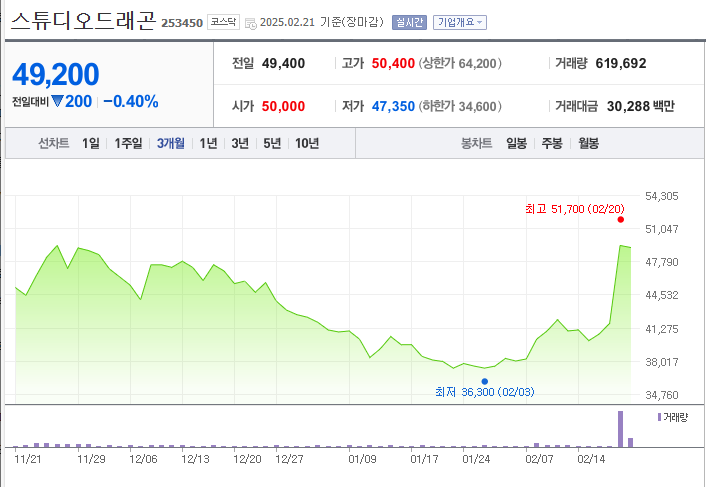Click the 02/14 date axis label
This screenshot has height=487, width=706.
(591, 460)
